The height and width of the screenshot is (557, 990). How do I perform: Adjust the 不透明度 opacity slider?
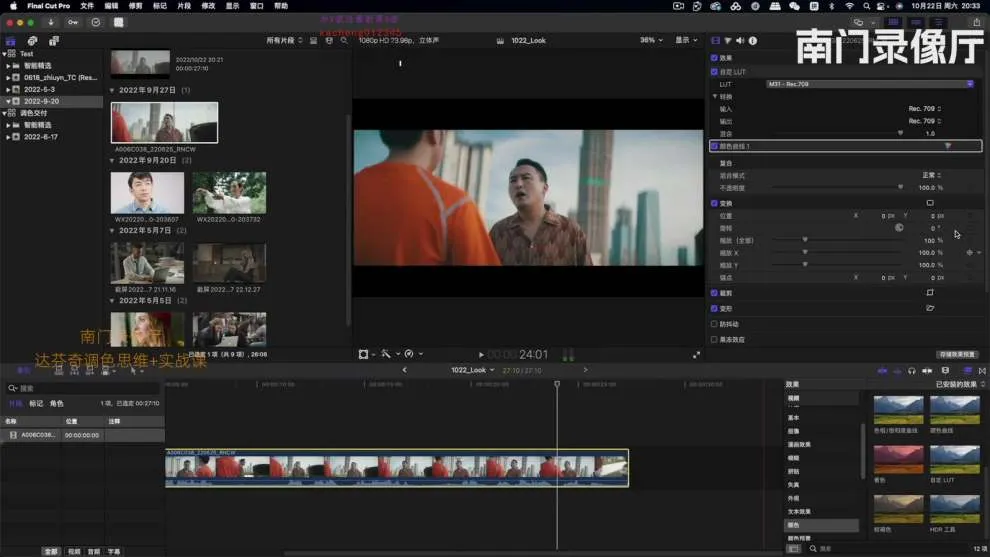coord(900,187)
